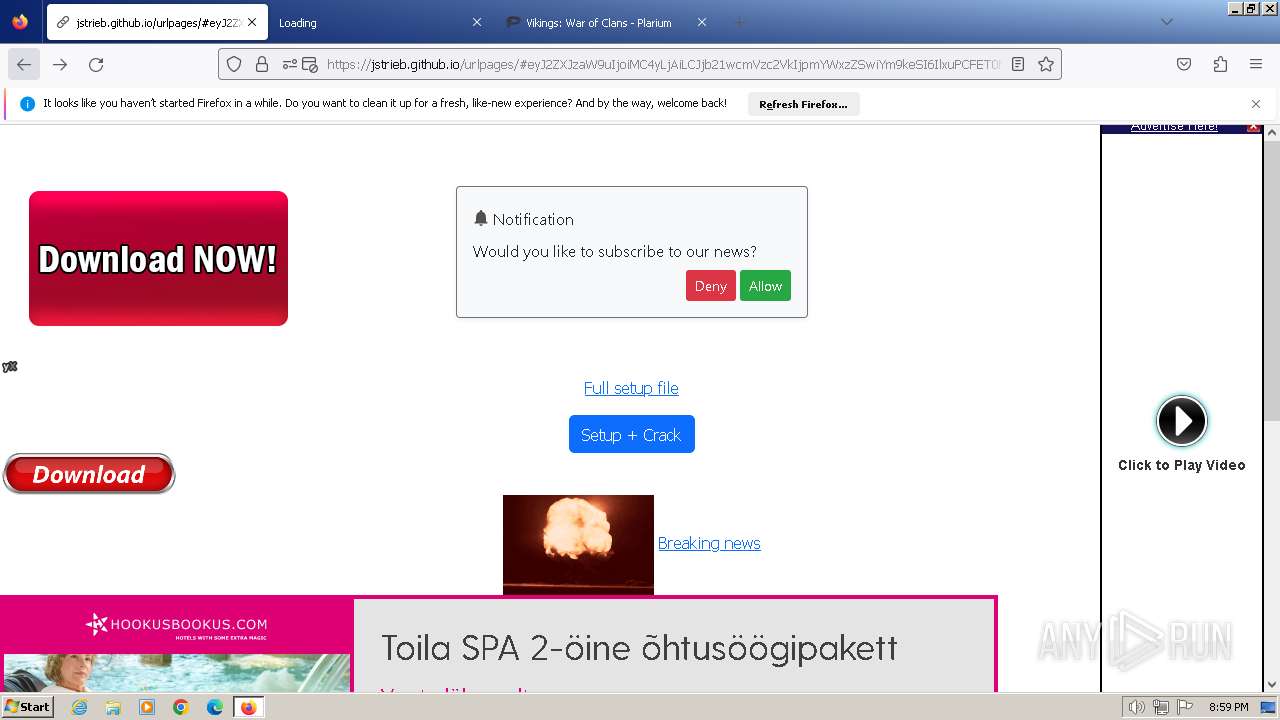Open the volume tray icon
The image size is (1280, 720).
pyautogui.click(x=1137, y=707)
